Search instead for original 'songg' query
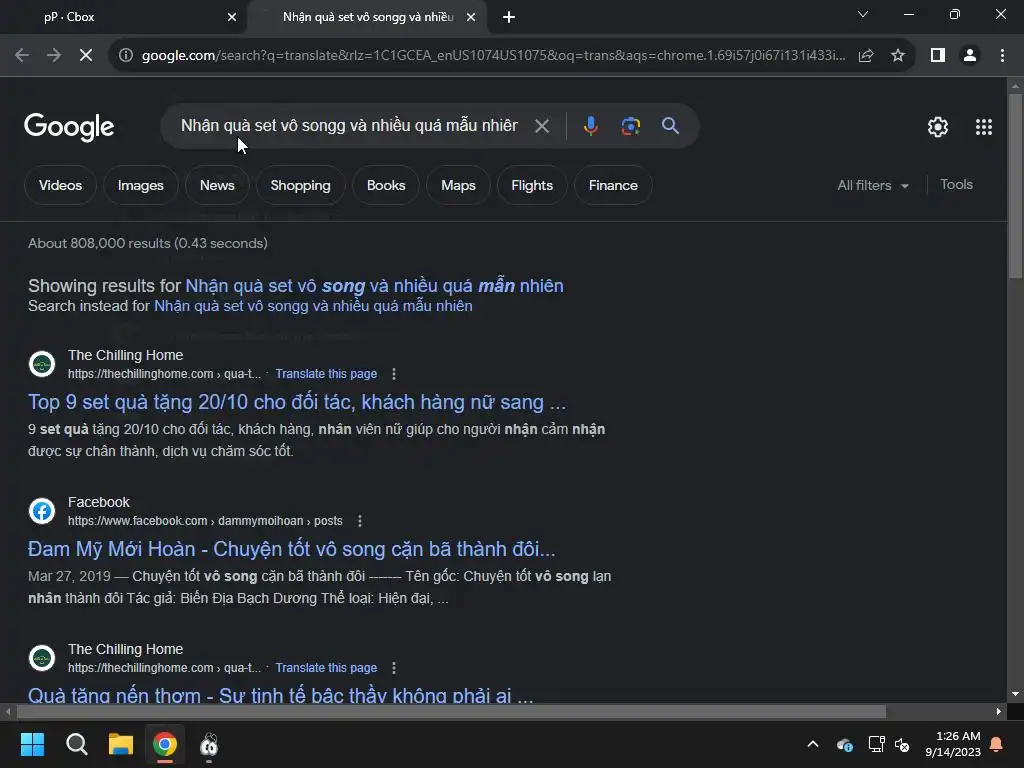Image resolution: width=1024 pixels, height=768 pixels. pyautogui.click(x=313, y=306)
